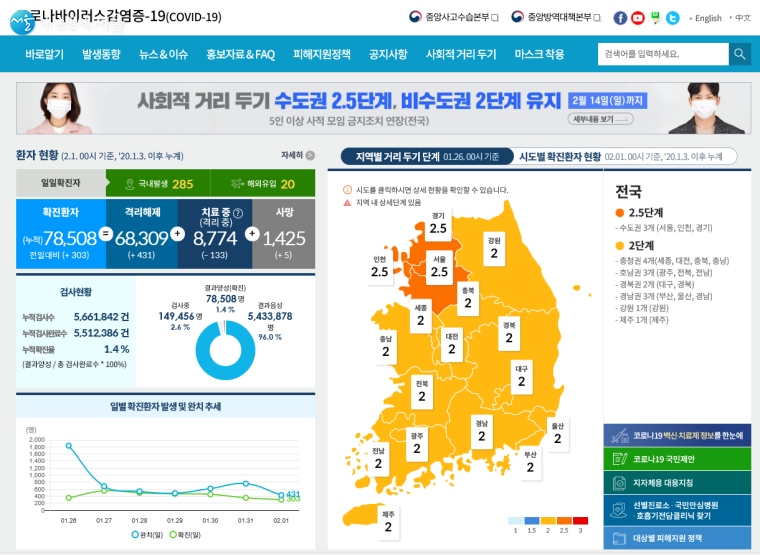Select the Seoul (서울) region on map
760x555 pixels.
[x=438, y=265]
